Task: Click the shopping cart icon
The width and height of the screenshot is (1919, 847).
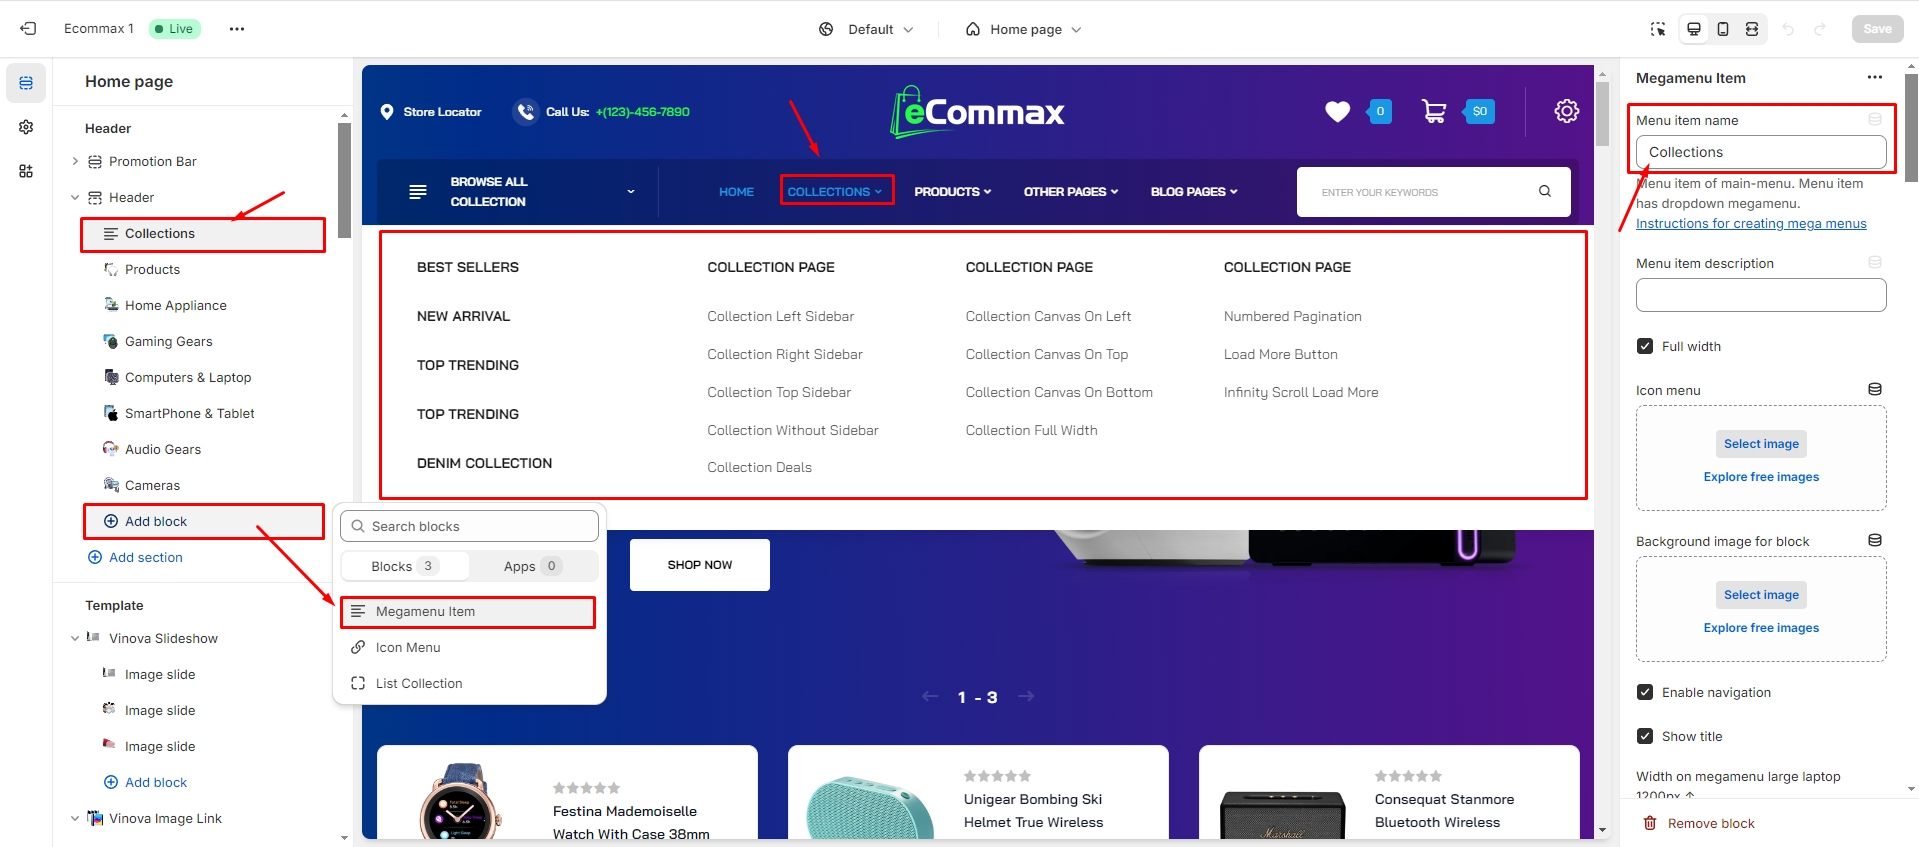Action: [1433, 112]
